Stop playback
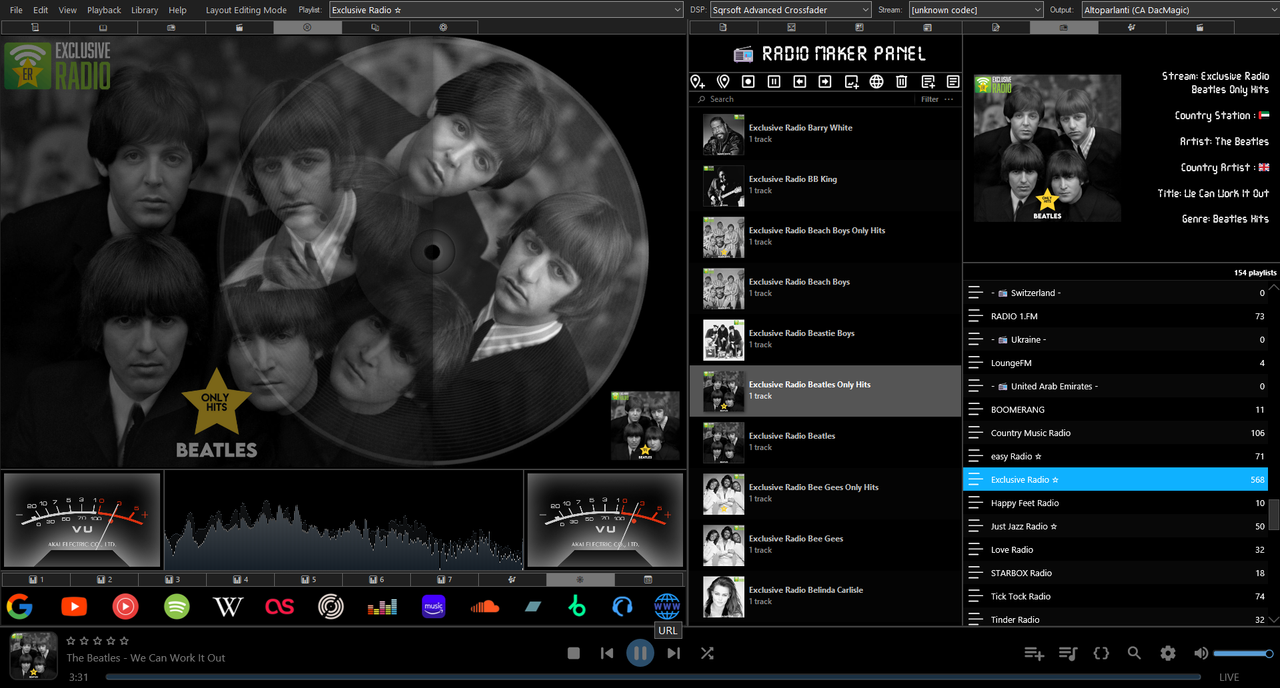The height and width of the screenshot is (688, 1280). point(574,653)
